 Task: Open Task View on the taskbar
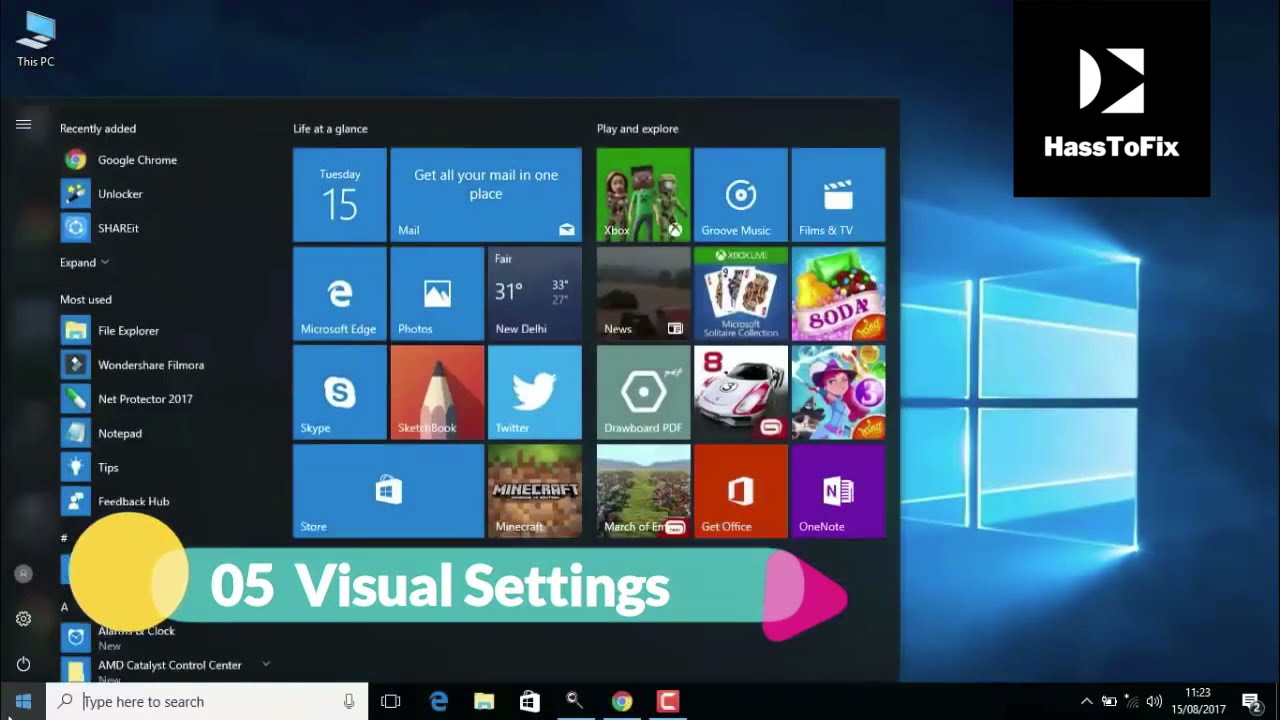pos(391,701)
